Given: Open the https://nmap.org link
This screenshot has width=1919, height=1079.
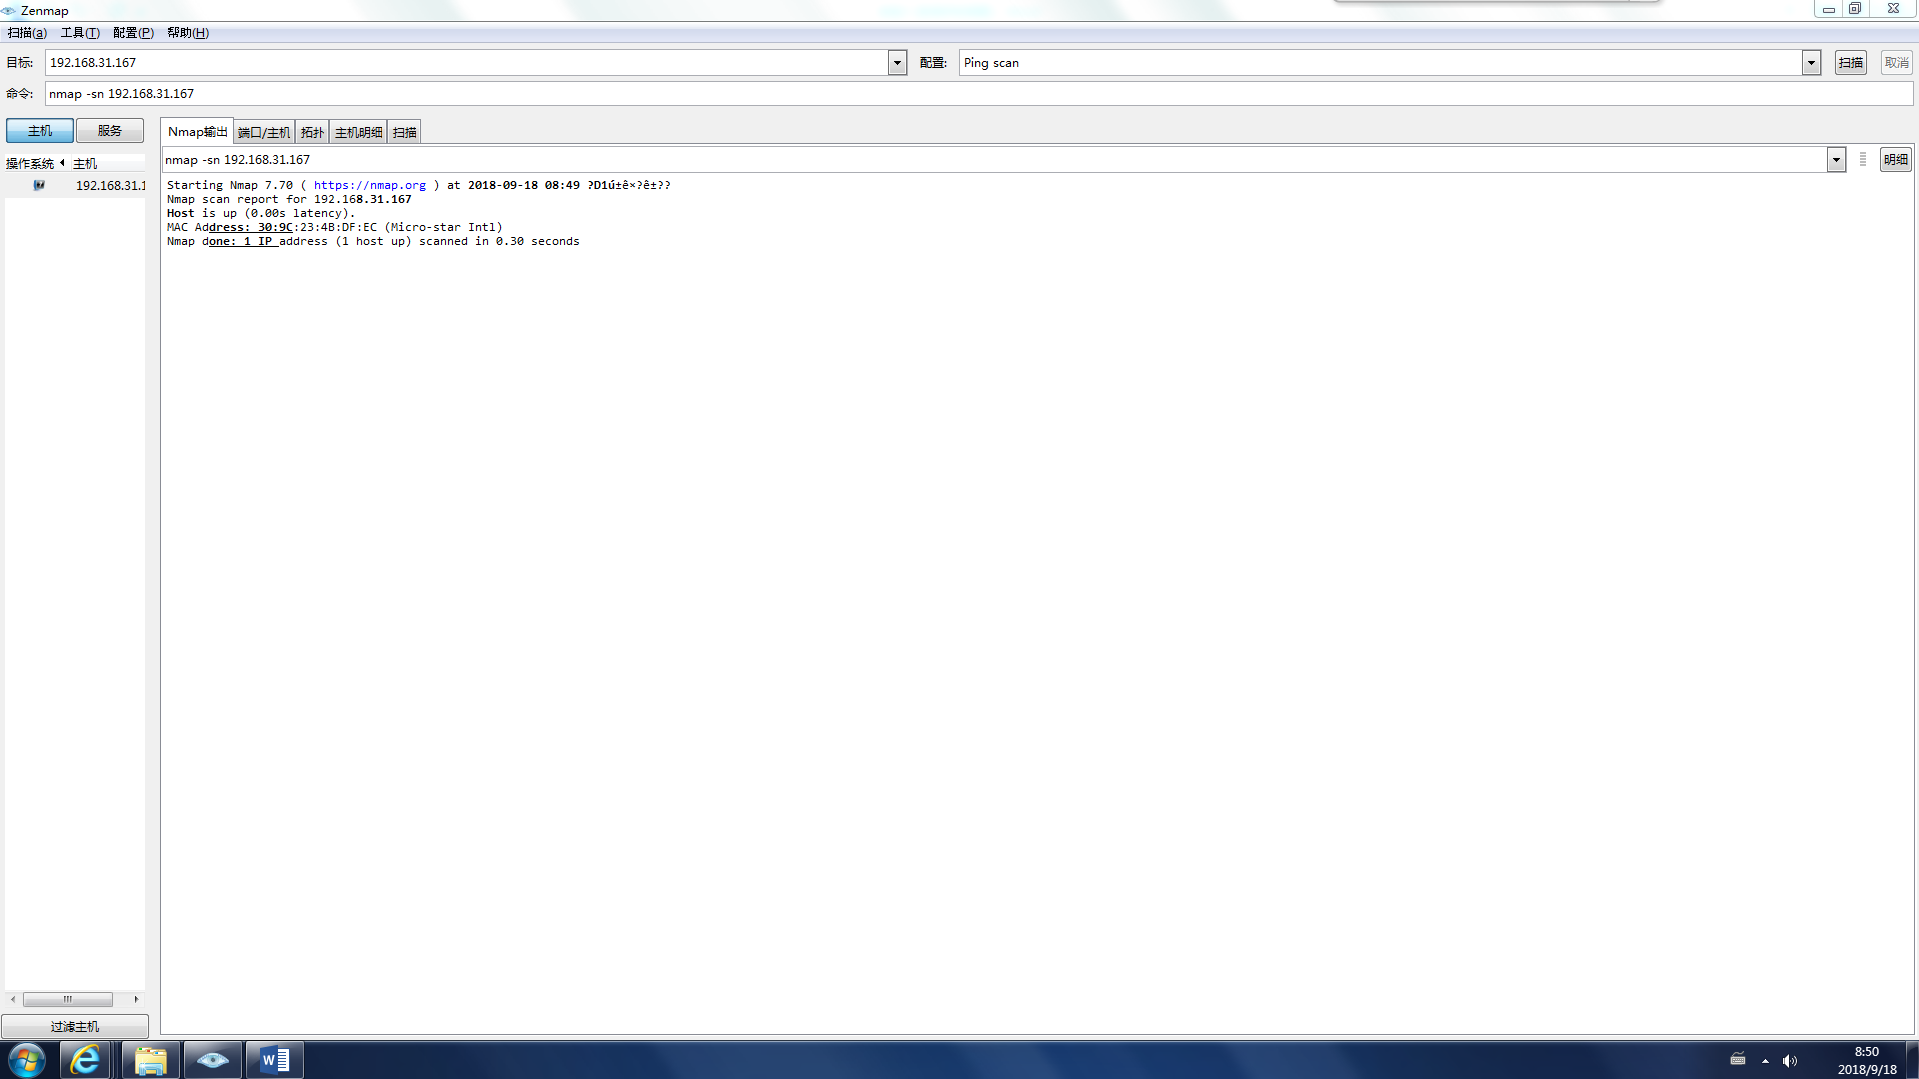Looking at the screenshot, I should coord(370,185).
